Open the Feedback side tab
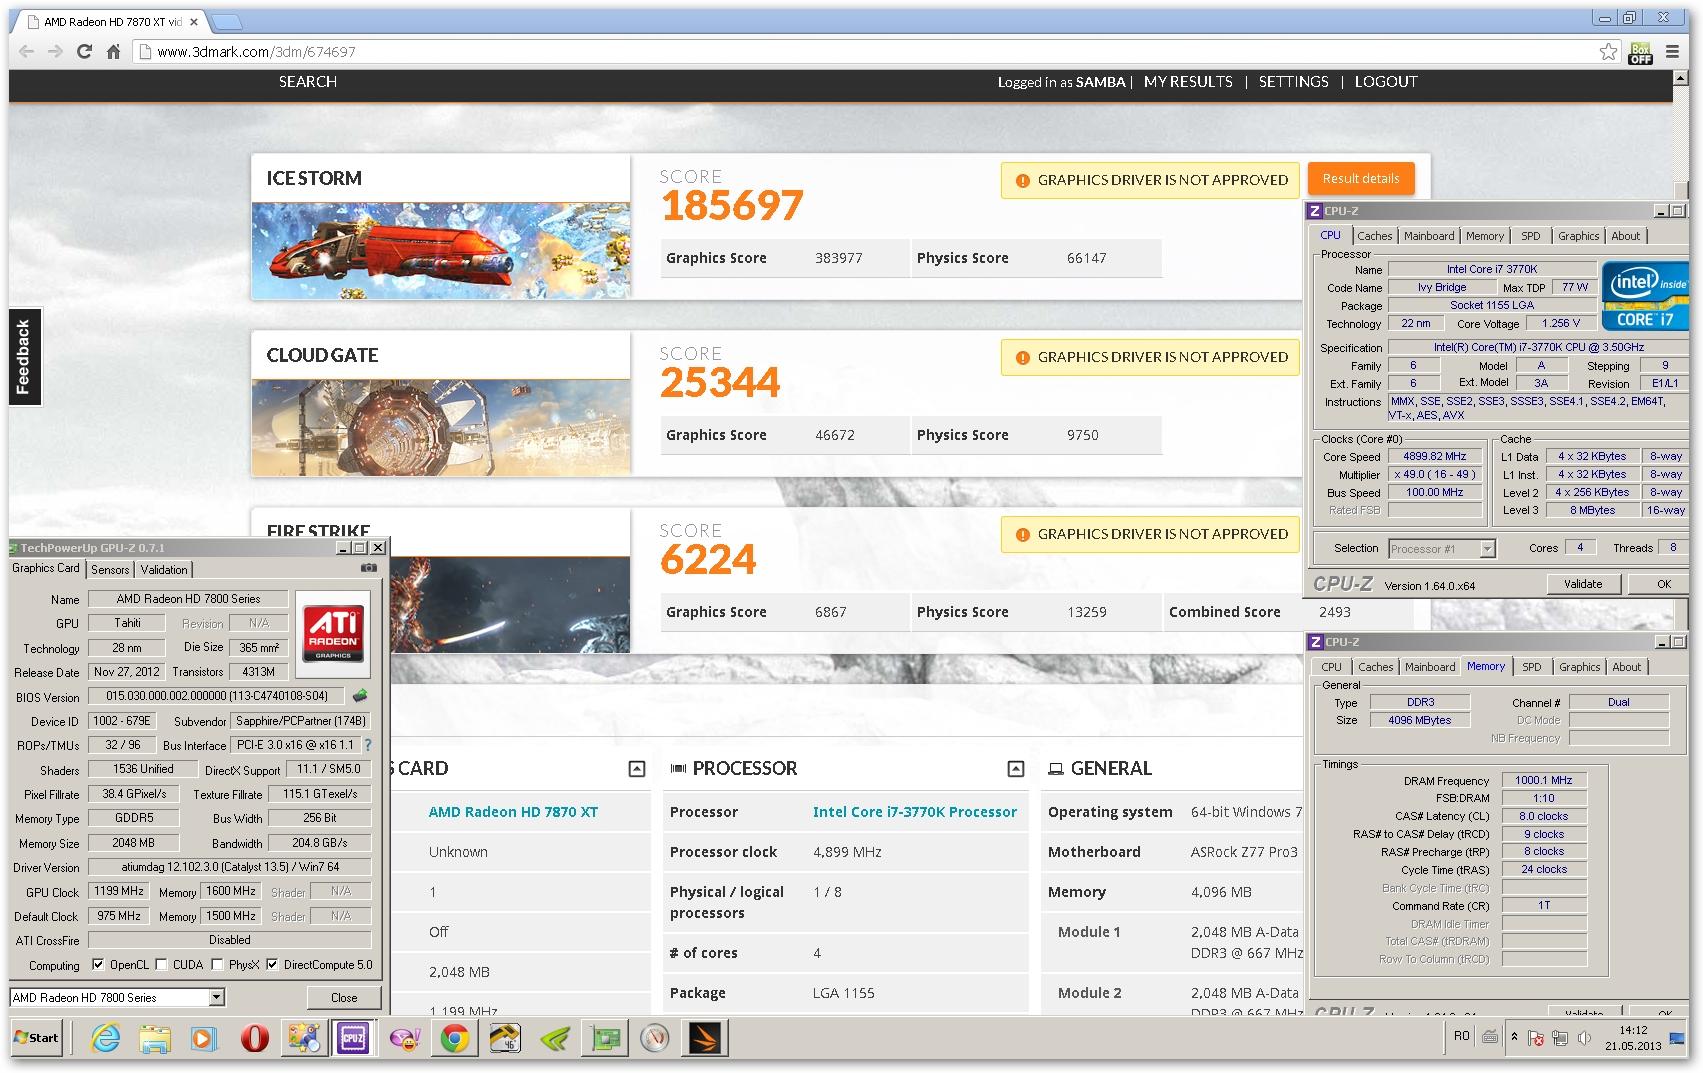 click(24, 356)
